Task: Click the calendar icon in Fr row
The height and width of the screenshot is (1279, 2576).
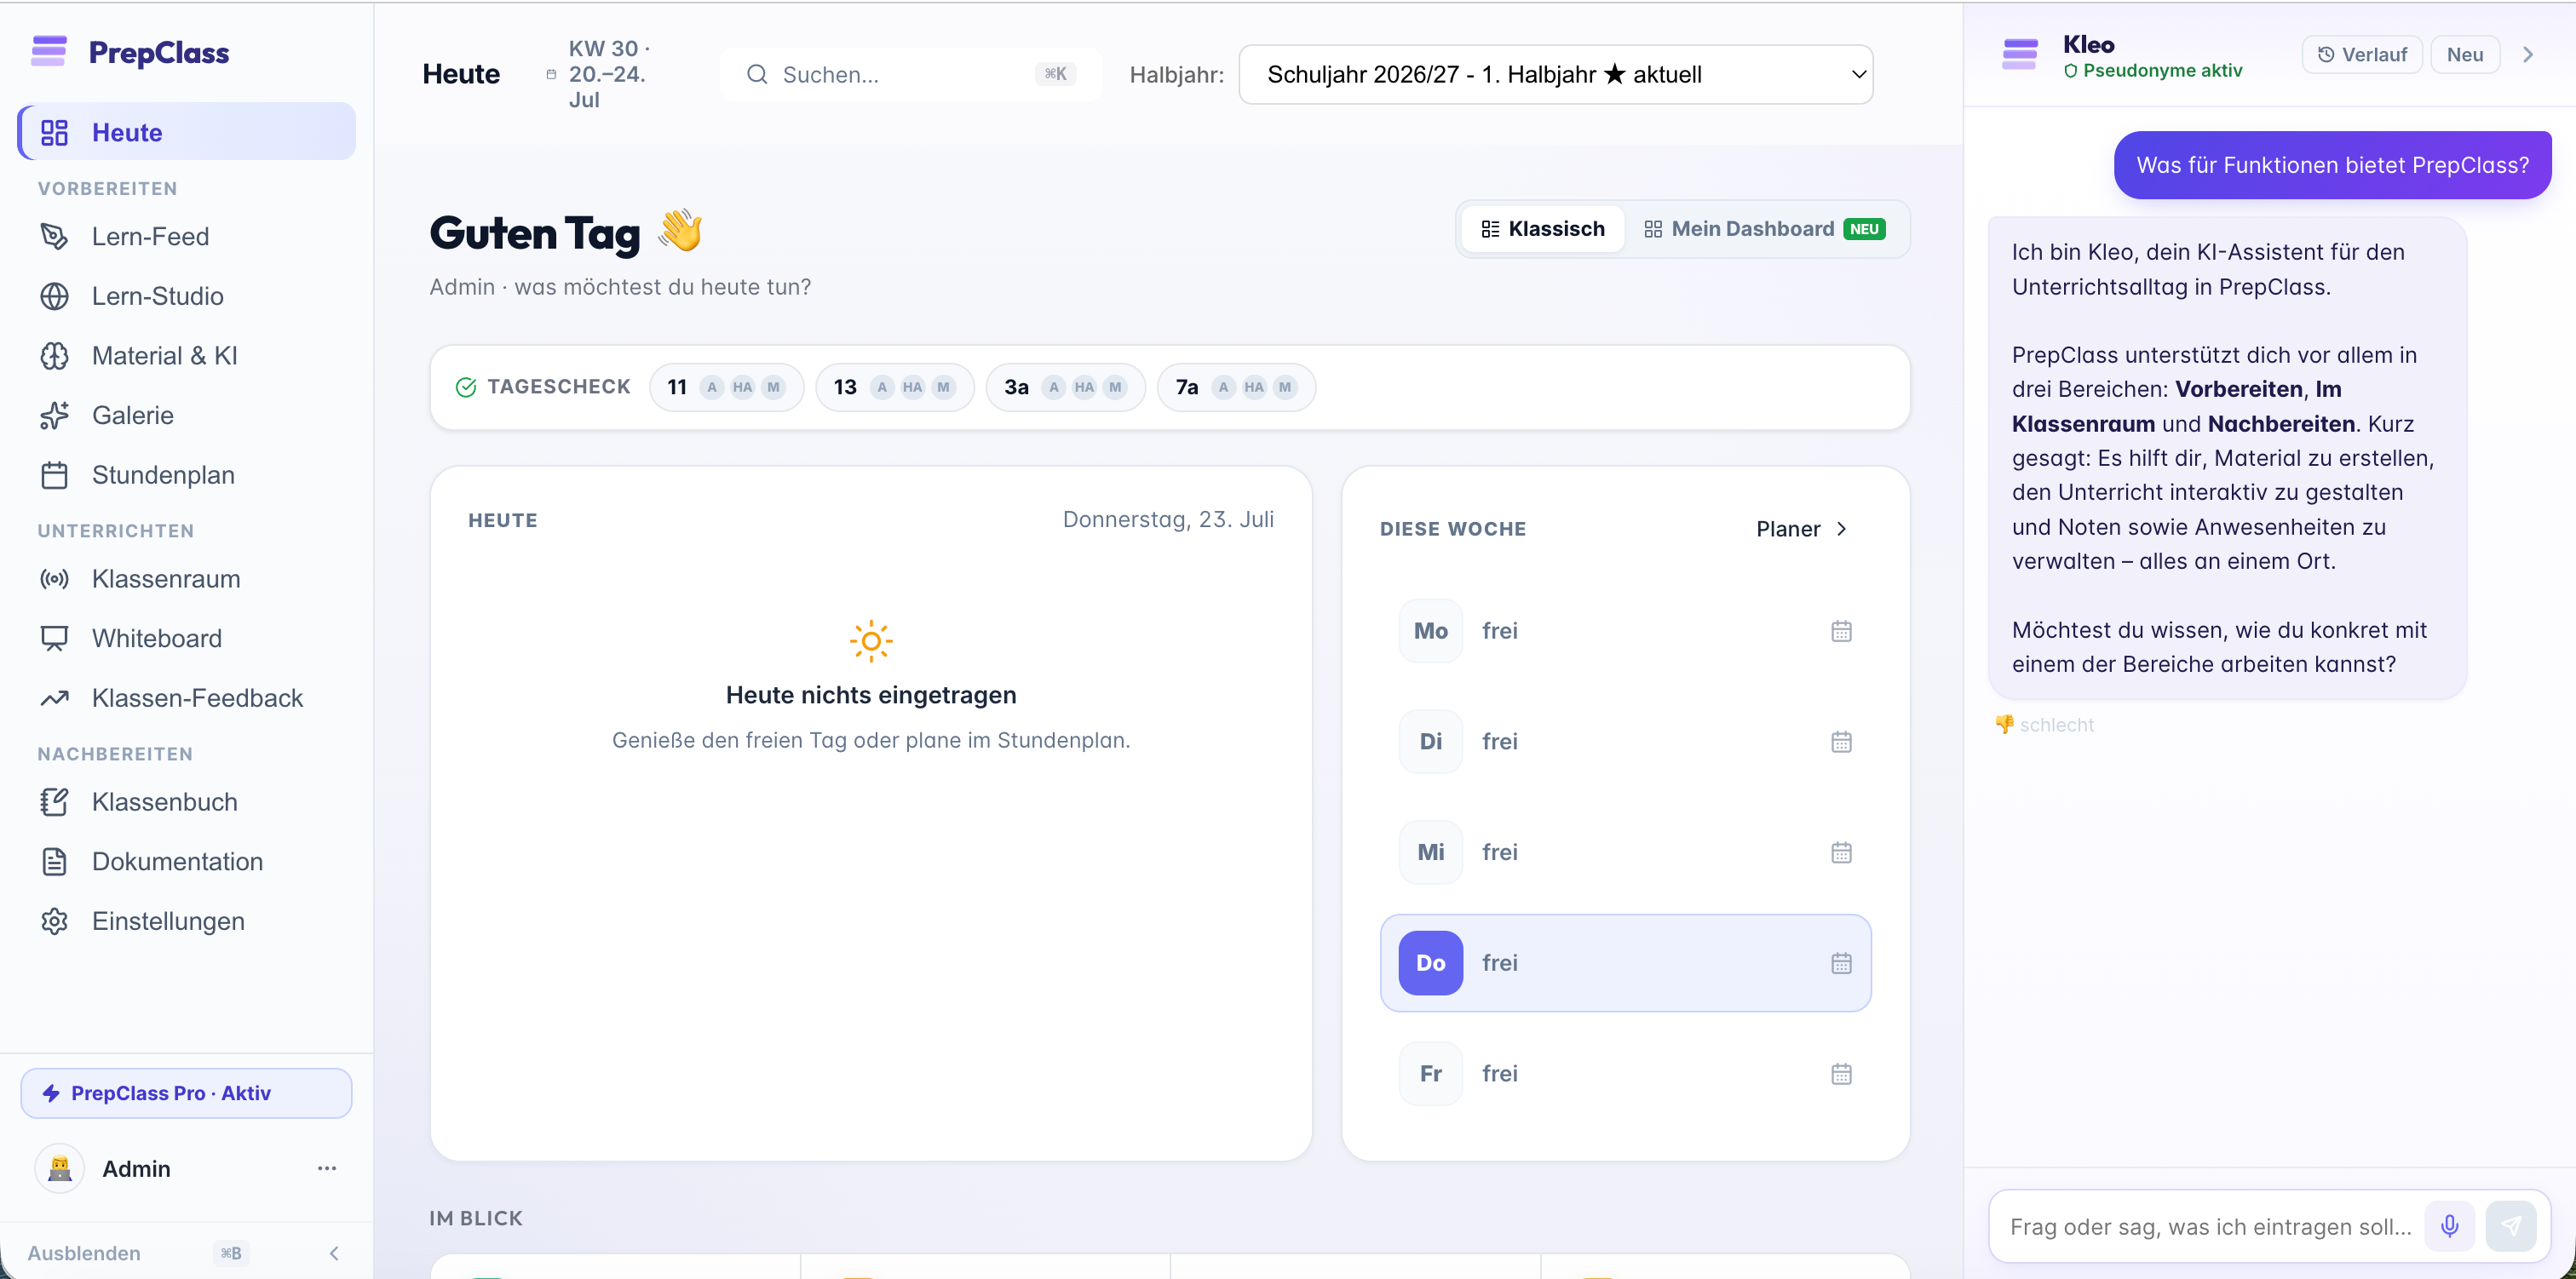Action: (1841, 1074)
